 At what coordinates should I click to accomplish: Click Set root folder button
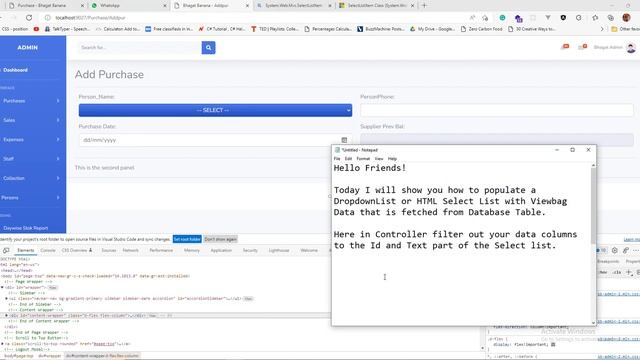click(x=187, y=239)
